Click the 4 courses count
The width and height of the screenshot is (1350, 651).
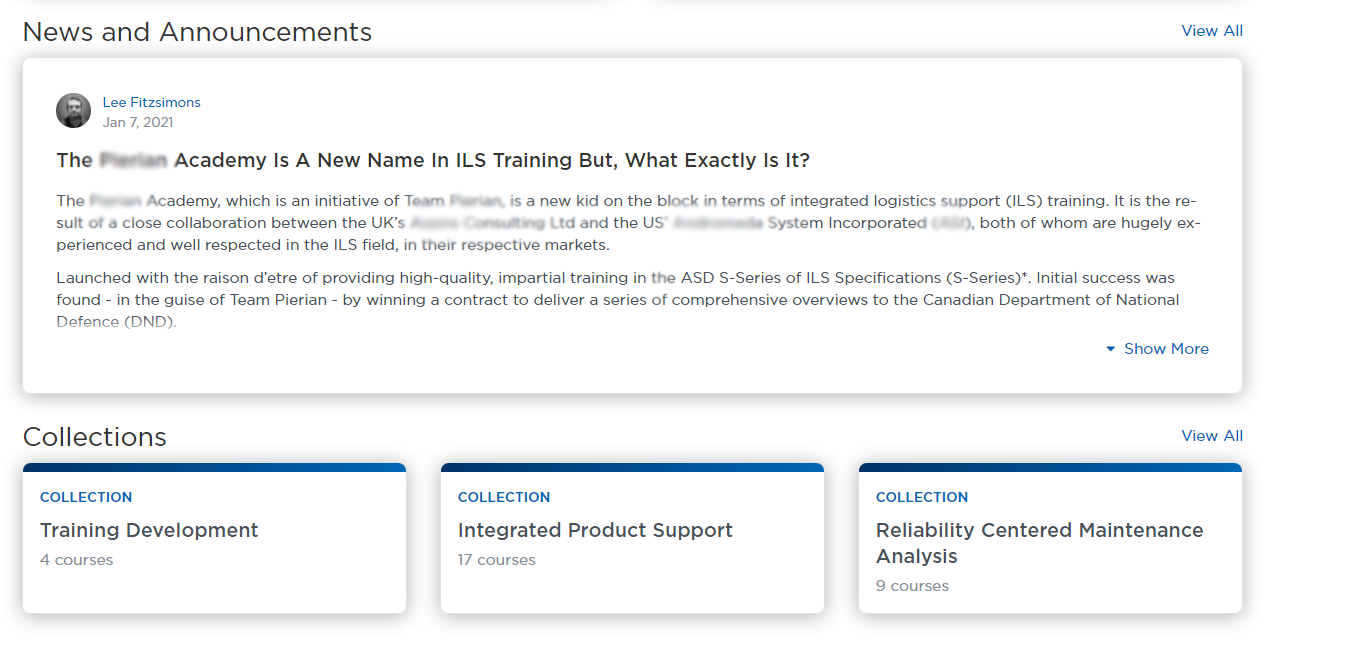[x=76, y=560]
